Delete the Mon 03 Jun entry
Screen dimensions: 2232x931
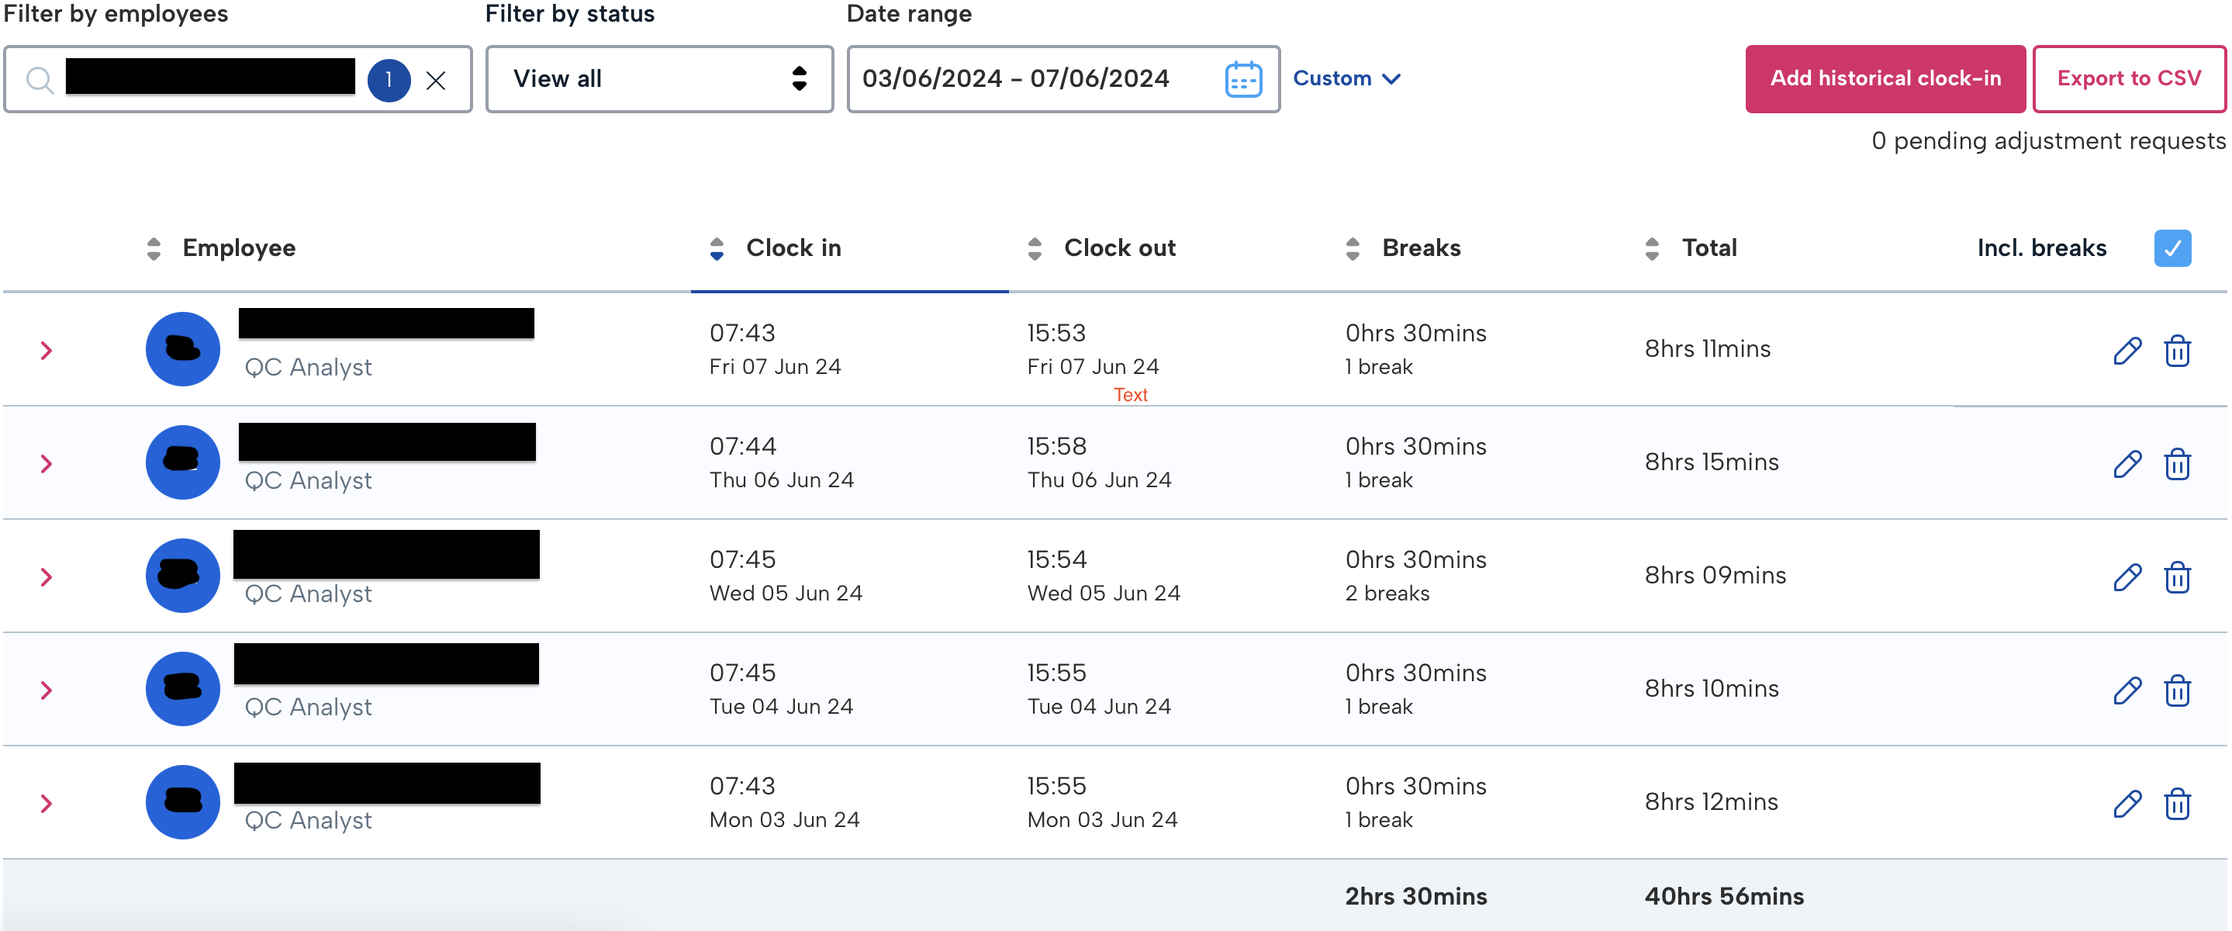(x=2177, y=803)
